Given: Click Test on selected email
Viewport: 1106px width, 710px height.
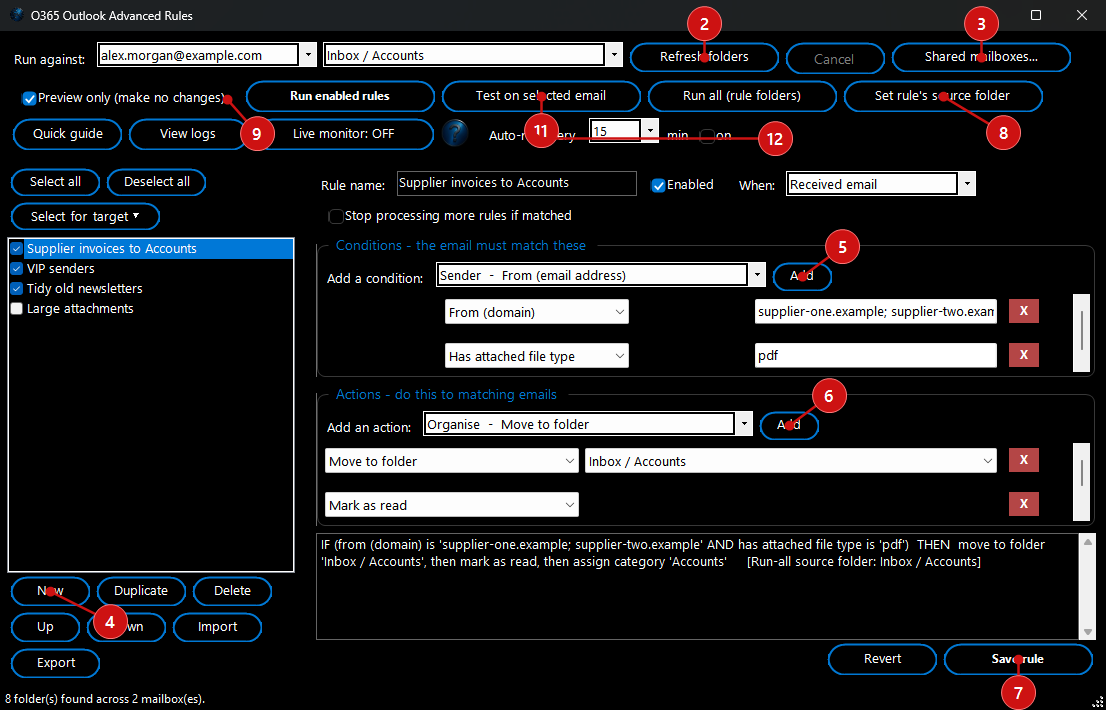Looking at the screenshot, I should (541, 96).
